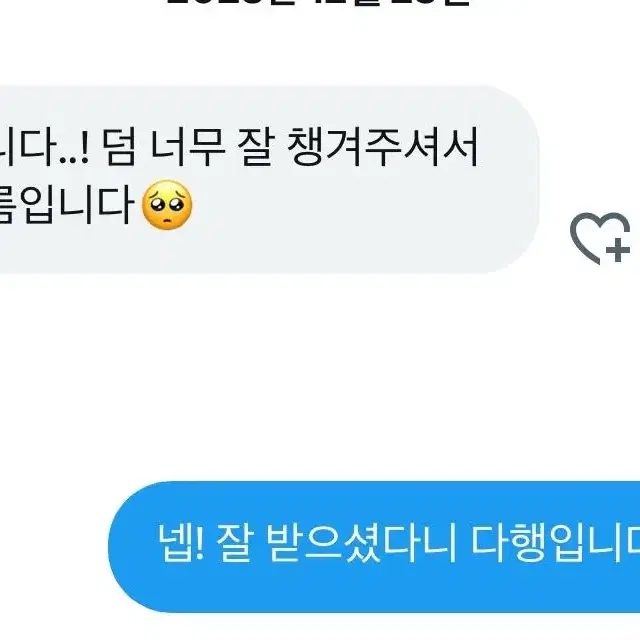Viewport: 640px width, 640px height.
Task: Click 니다..! at the start of the gray bubble
Action: (x=44, y=147)
